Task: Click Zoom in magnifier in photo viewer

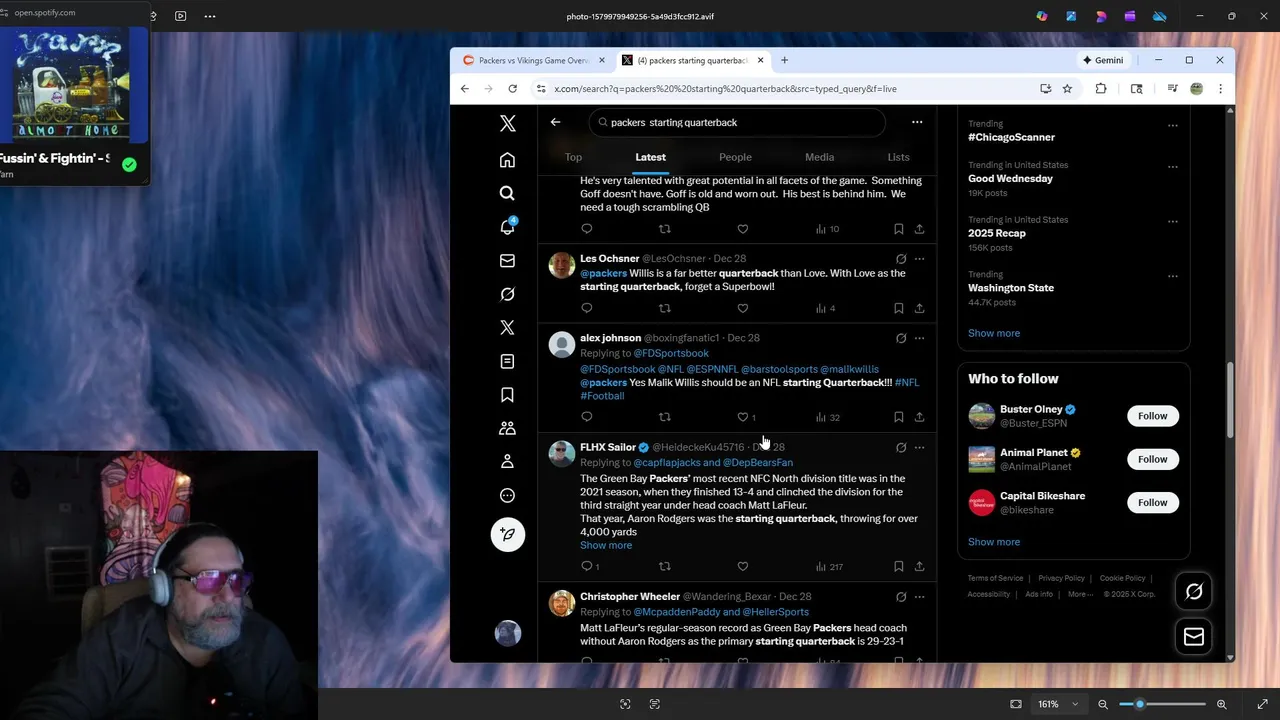Action: point(1221,704)
